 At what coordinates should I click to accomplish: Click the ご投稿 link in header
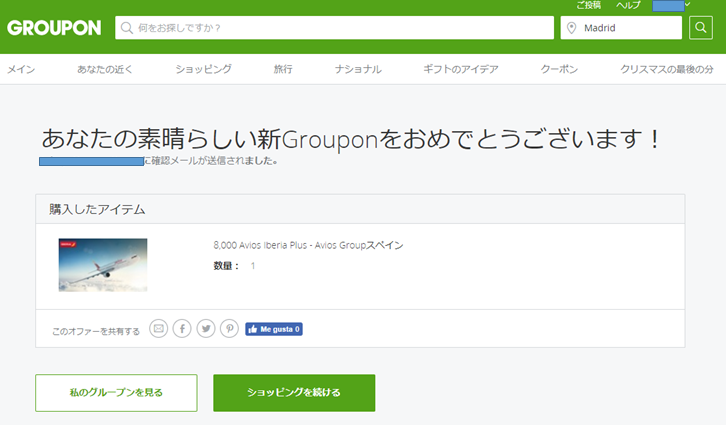click(588, 5)
